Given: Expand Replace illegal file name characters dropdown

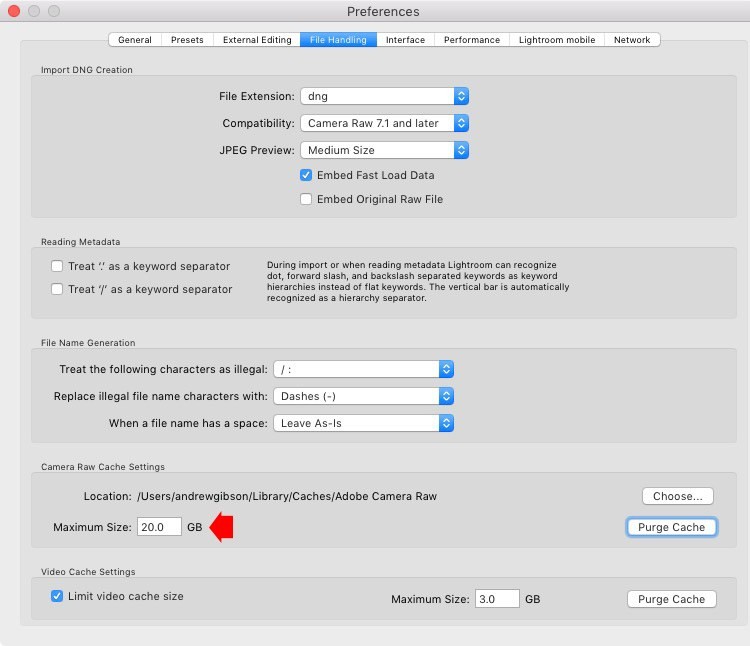Looking at the screenshot, I should [364, 396].
